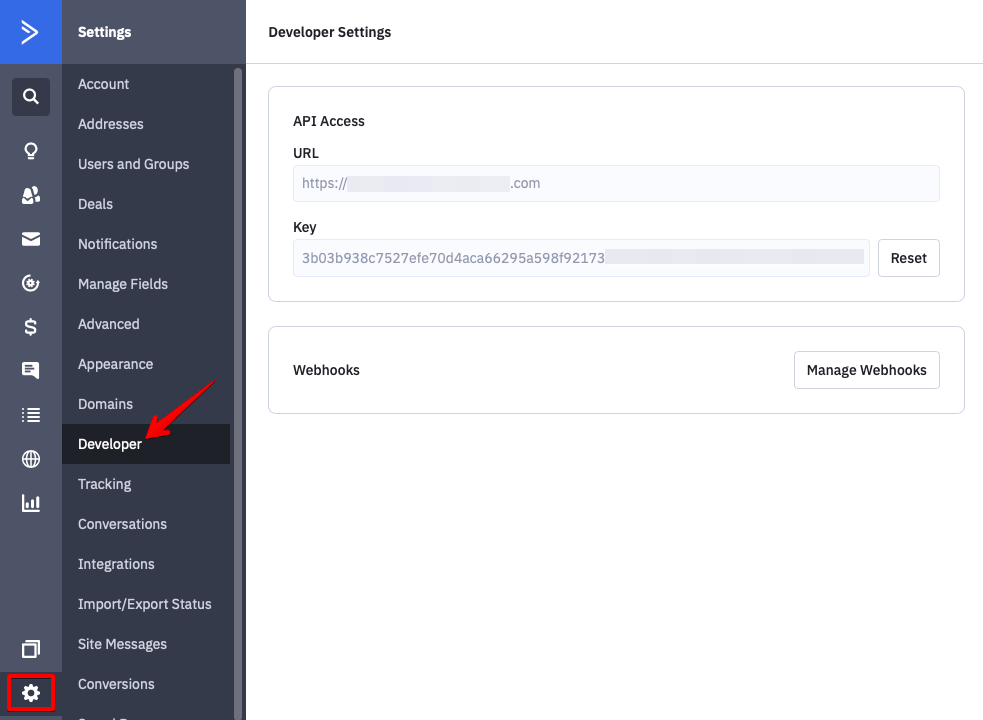Open Lists via the bulleted list icon
The width and height of the screenshot is (983, 720).
31,415
